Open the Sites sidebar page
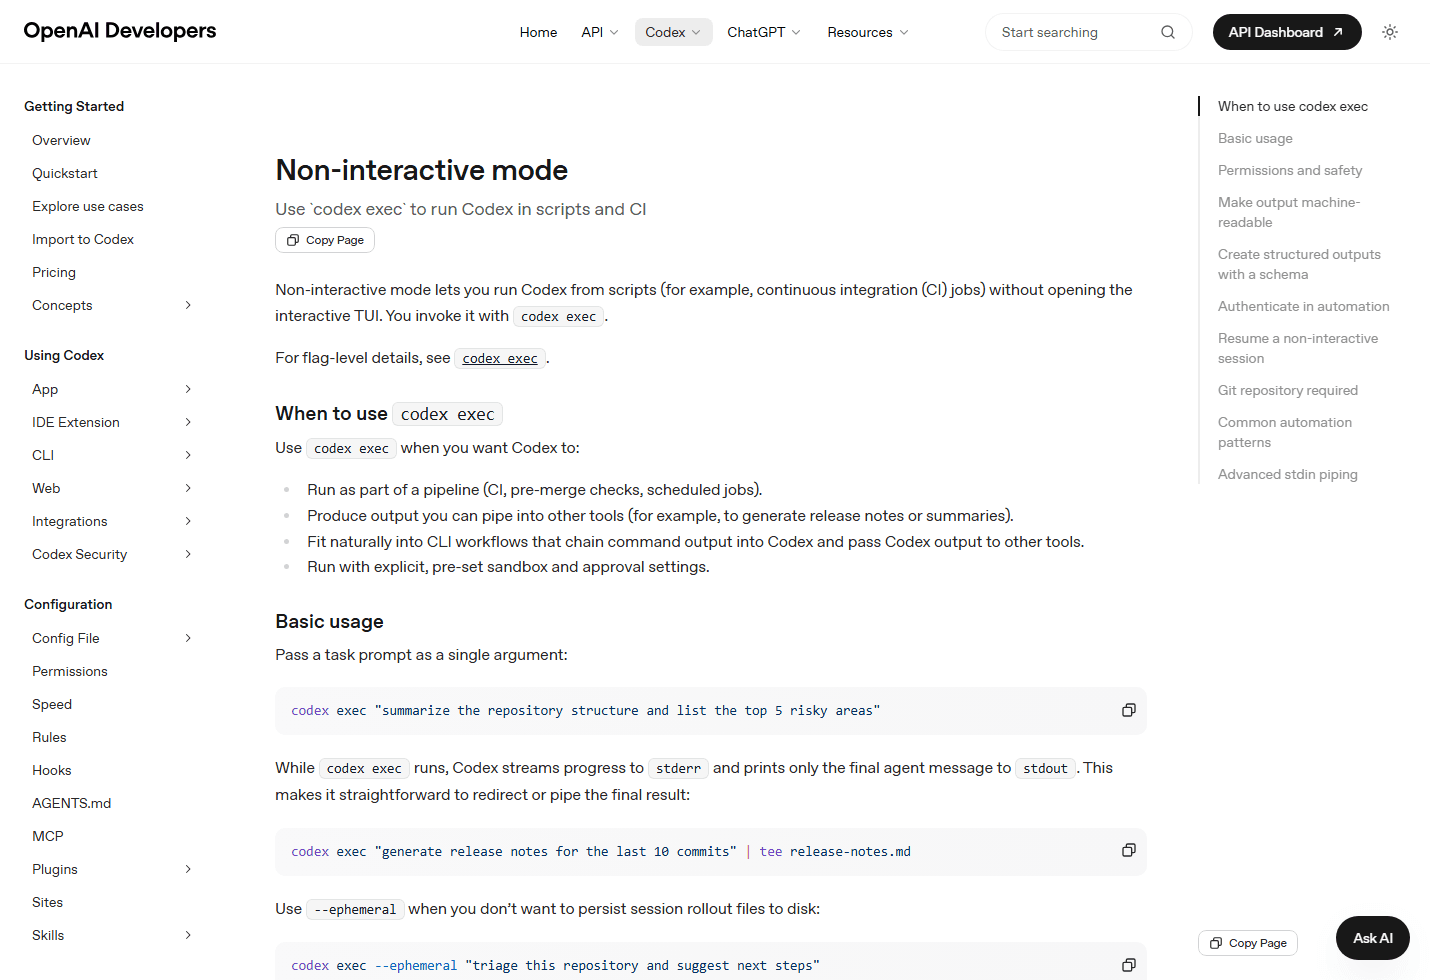The height and width of the screenshot is (980, 1440). coord(47,902)
